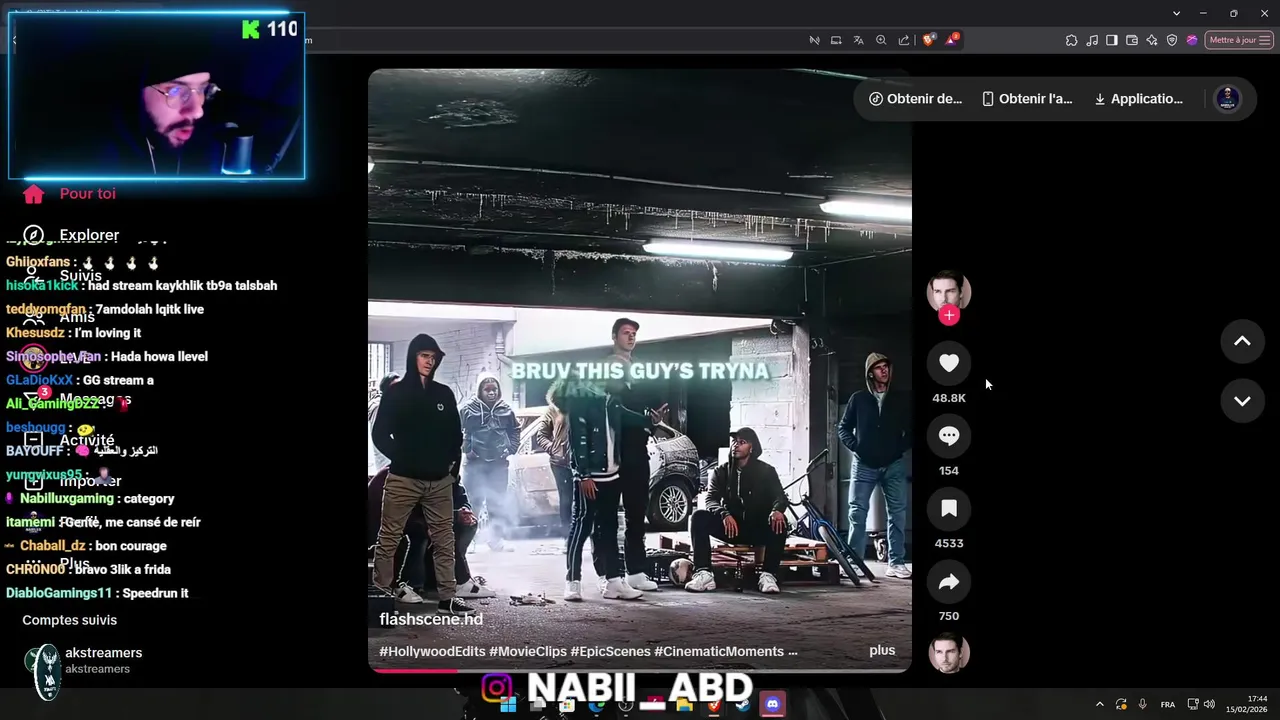The width and height of the screenshot is (1280, 720).
Task: Go to next video with down chevron
Action: point(1242,401)
